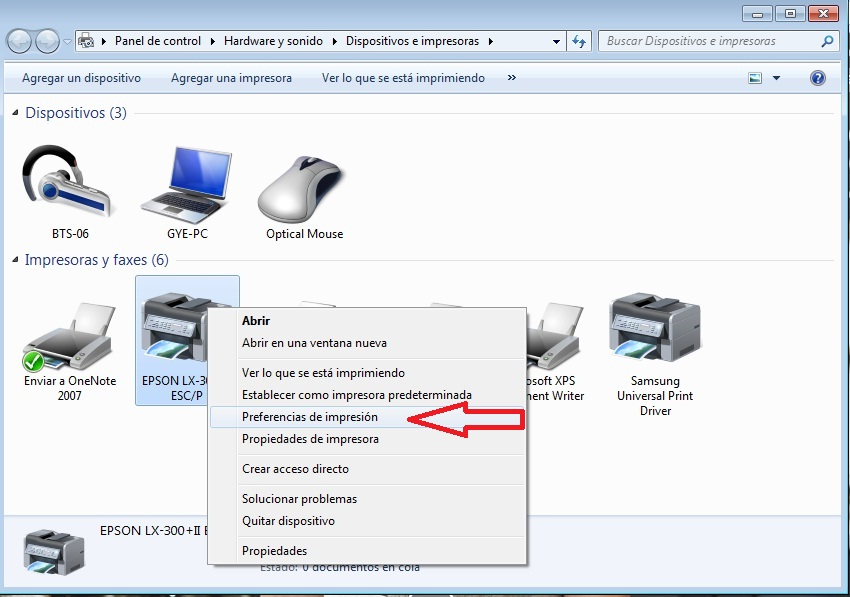Viewport: 850px width, 597px height.
Task: Click the back navigation arrow
Action: click(20, 41)
